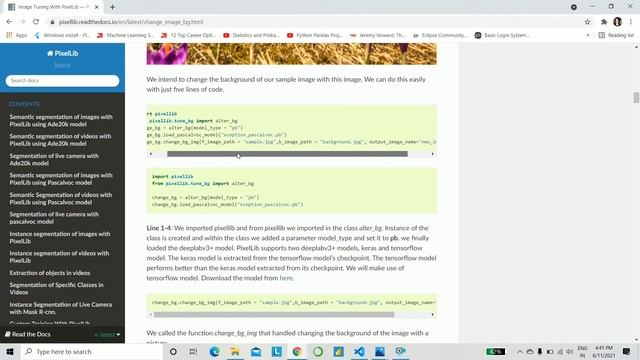Click the taskbar search box
The width and height of the screenshot is (640, 360).
pyautogui.click(x=91, y=351)
